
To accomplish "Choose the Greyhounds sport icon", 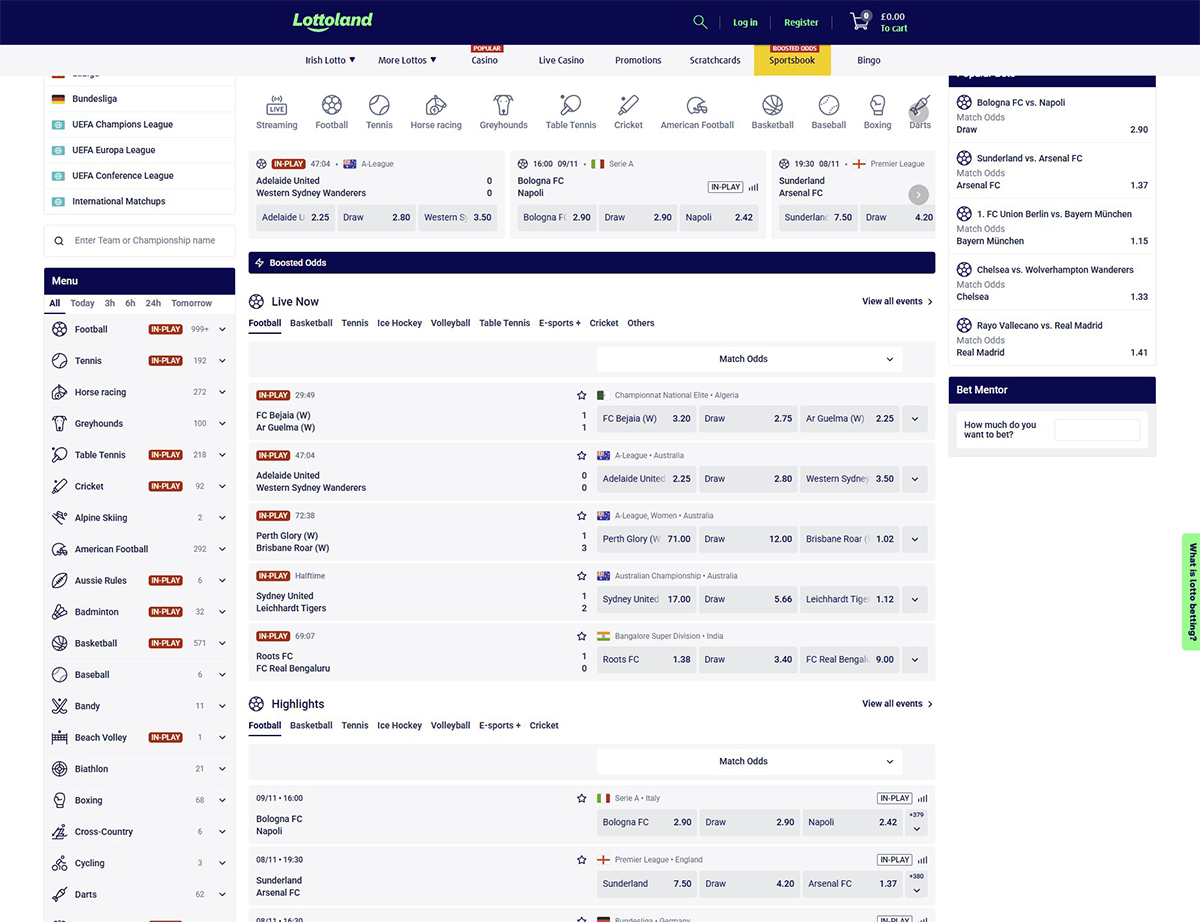I will 503,105.
